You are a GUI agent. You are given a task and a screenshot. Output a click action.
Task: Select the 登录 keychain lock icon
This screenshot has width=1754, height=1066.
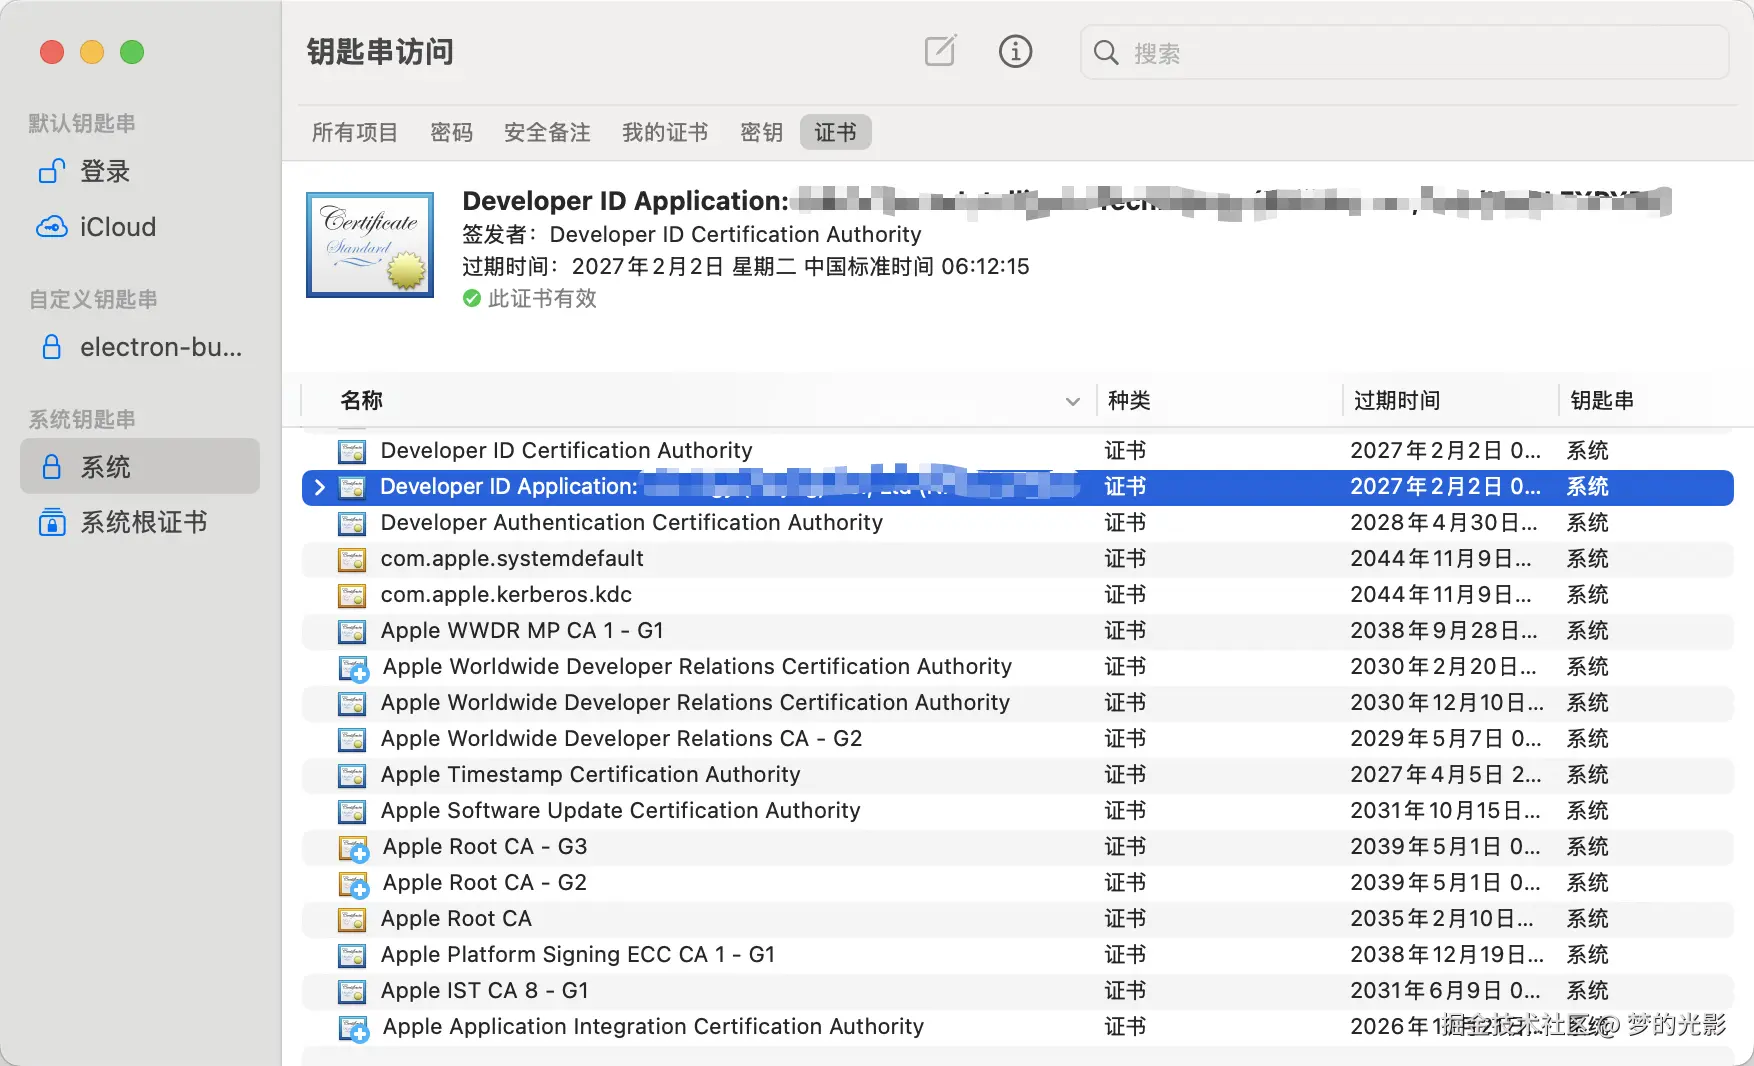tap(52, 172)
